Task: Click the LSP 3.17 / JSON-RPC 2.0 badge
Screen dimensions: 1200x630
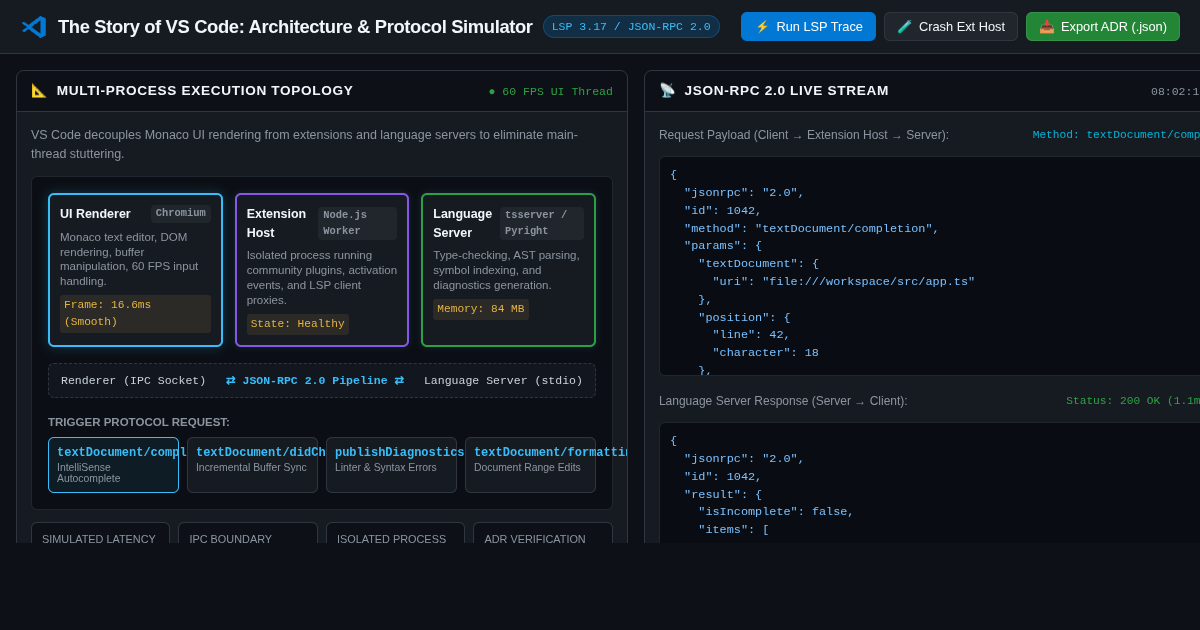Action: 631,27
